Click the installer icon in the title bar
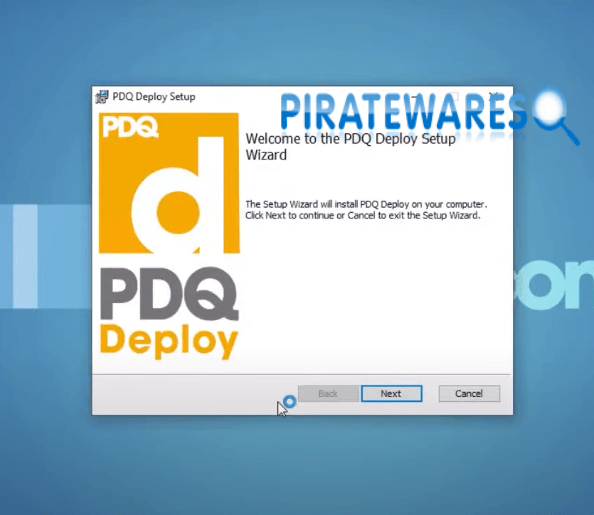 (102, 97)
